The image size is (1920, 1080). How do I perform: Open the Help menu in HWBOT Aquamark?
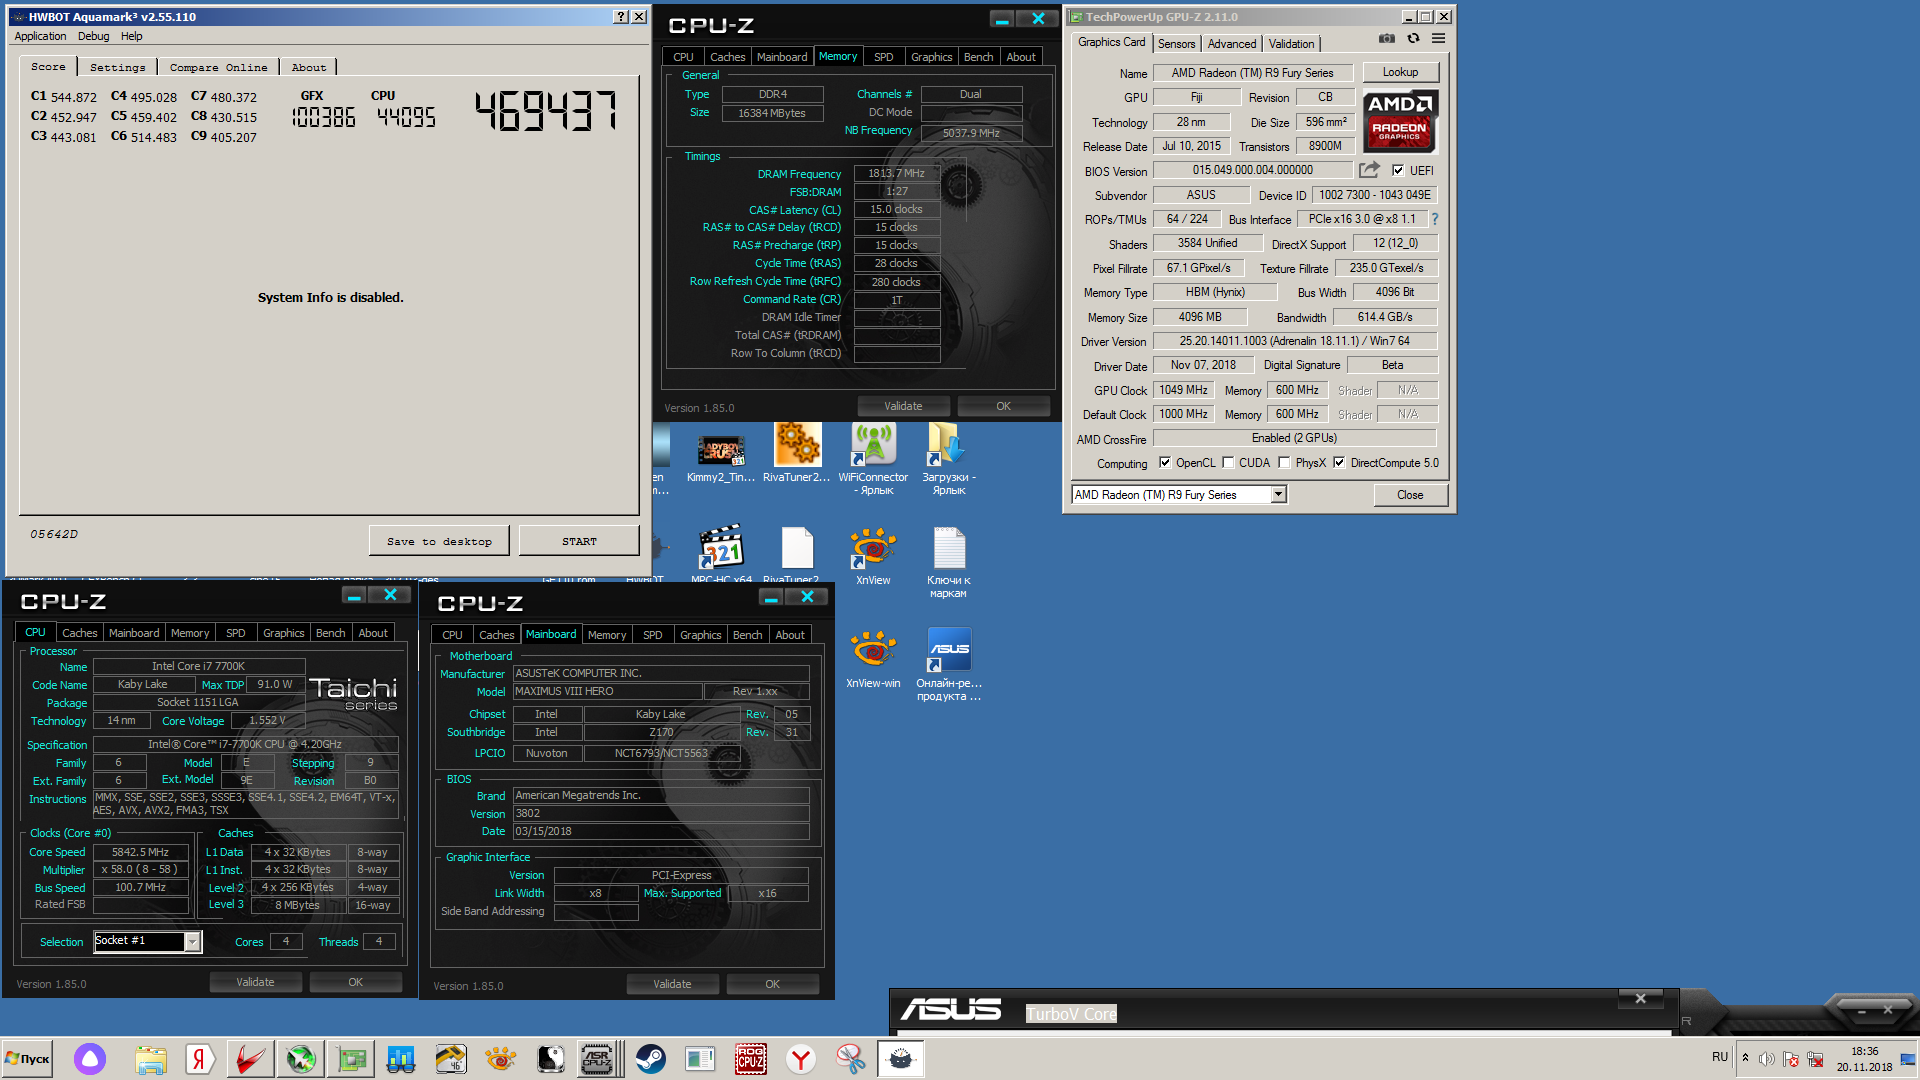point(132,36)
